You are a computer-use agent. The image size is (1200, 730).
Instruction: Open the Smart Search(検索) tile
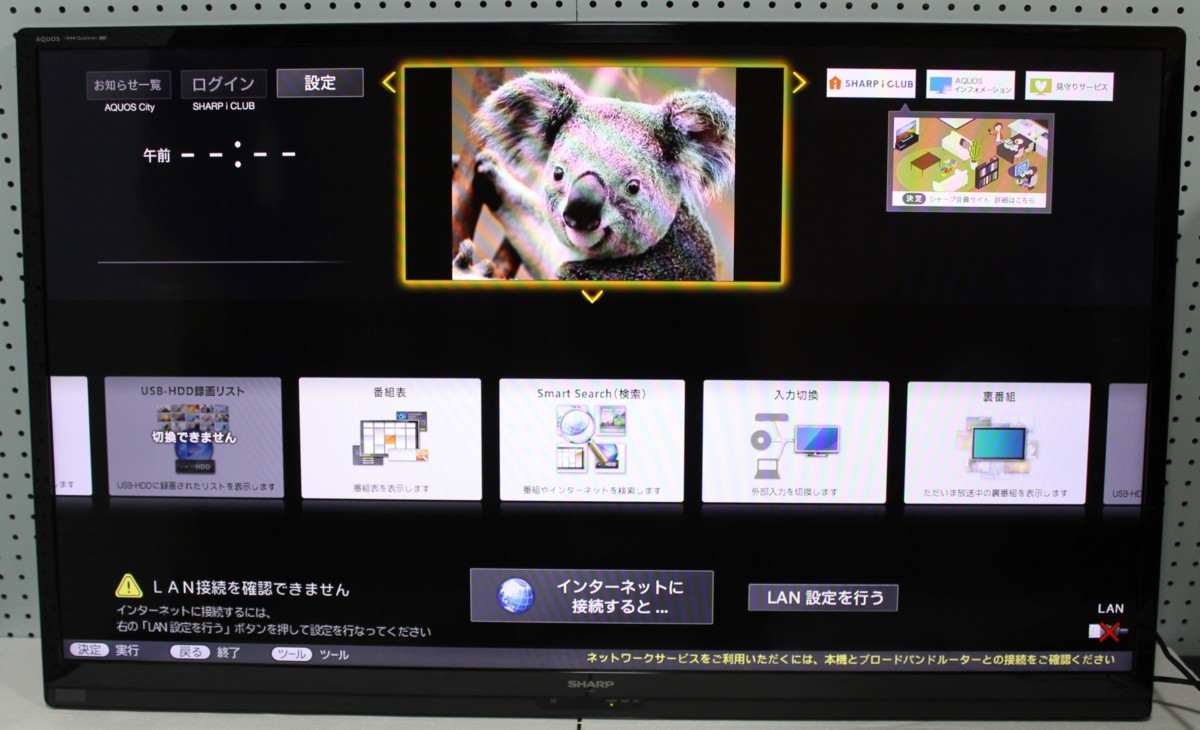[591, 440]
